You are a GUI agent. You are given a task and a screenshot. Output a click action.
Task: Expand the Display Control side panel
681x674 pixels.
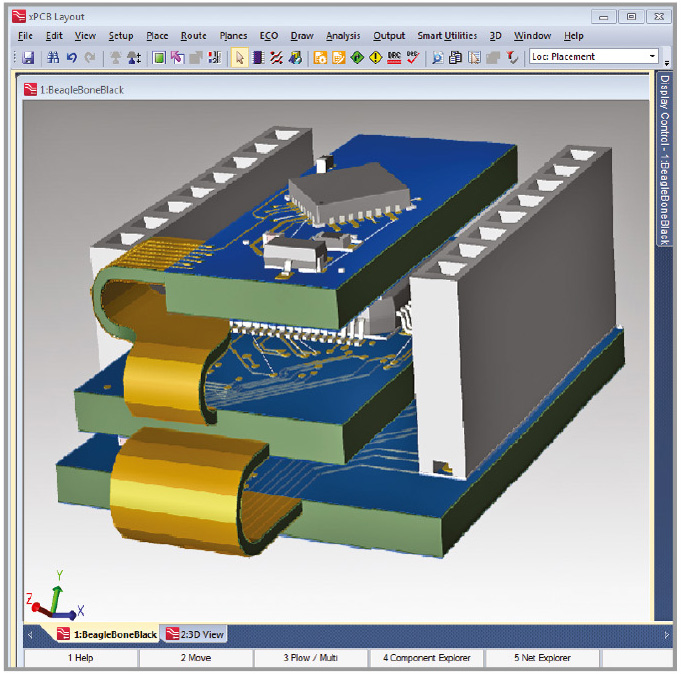665,160
